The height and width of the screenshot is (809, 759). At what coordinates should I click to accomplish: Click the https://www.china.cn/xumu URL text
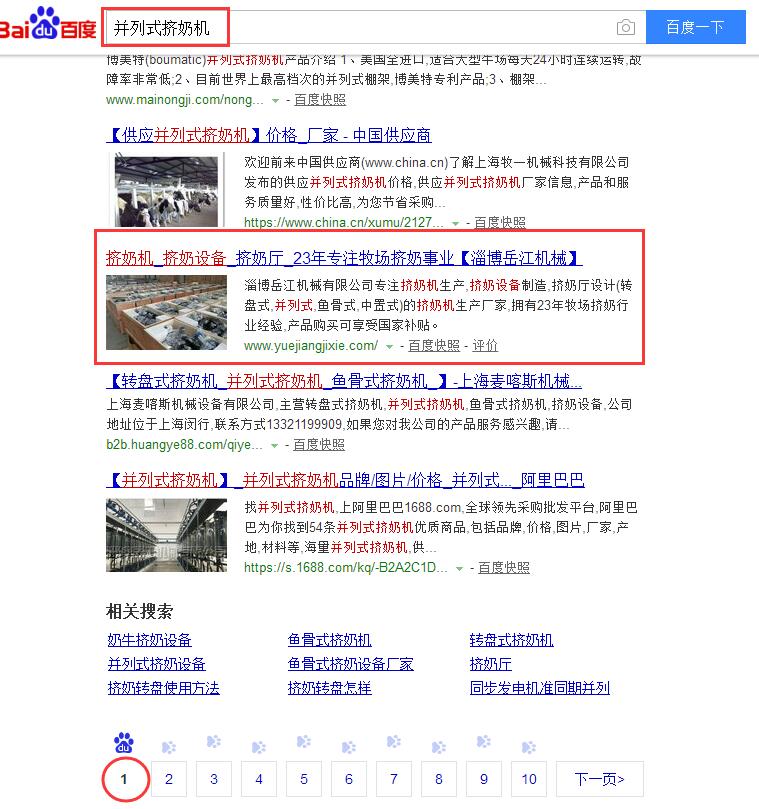[344, 222]
